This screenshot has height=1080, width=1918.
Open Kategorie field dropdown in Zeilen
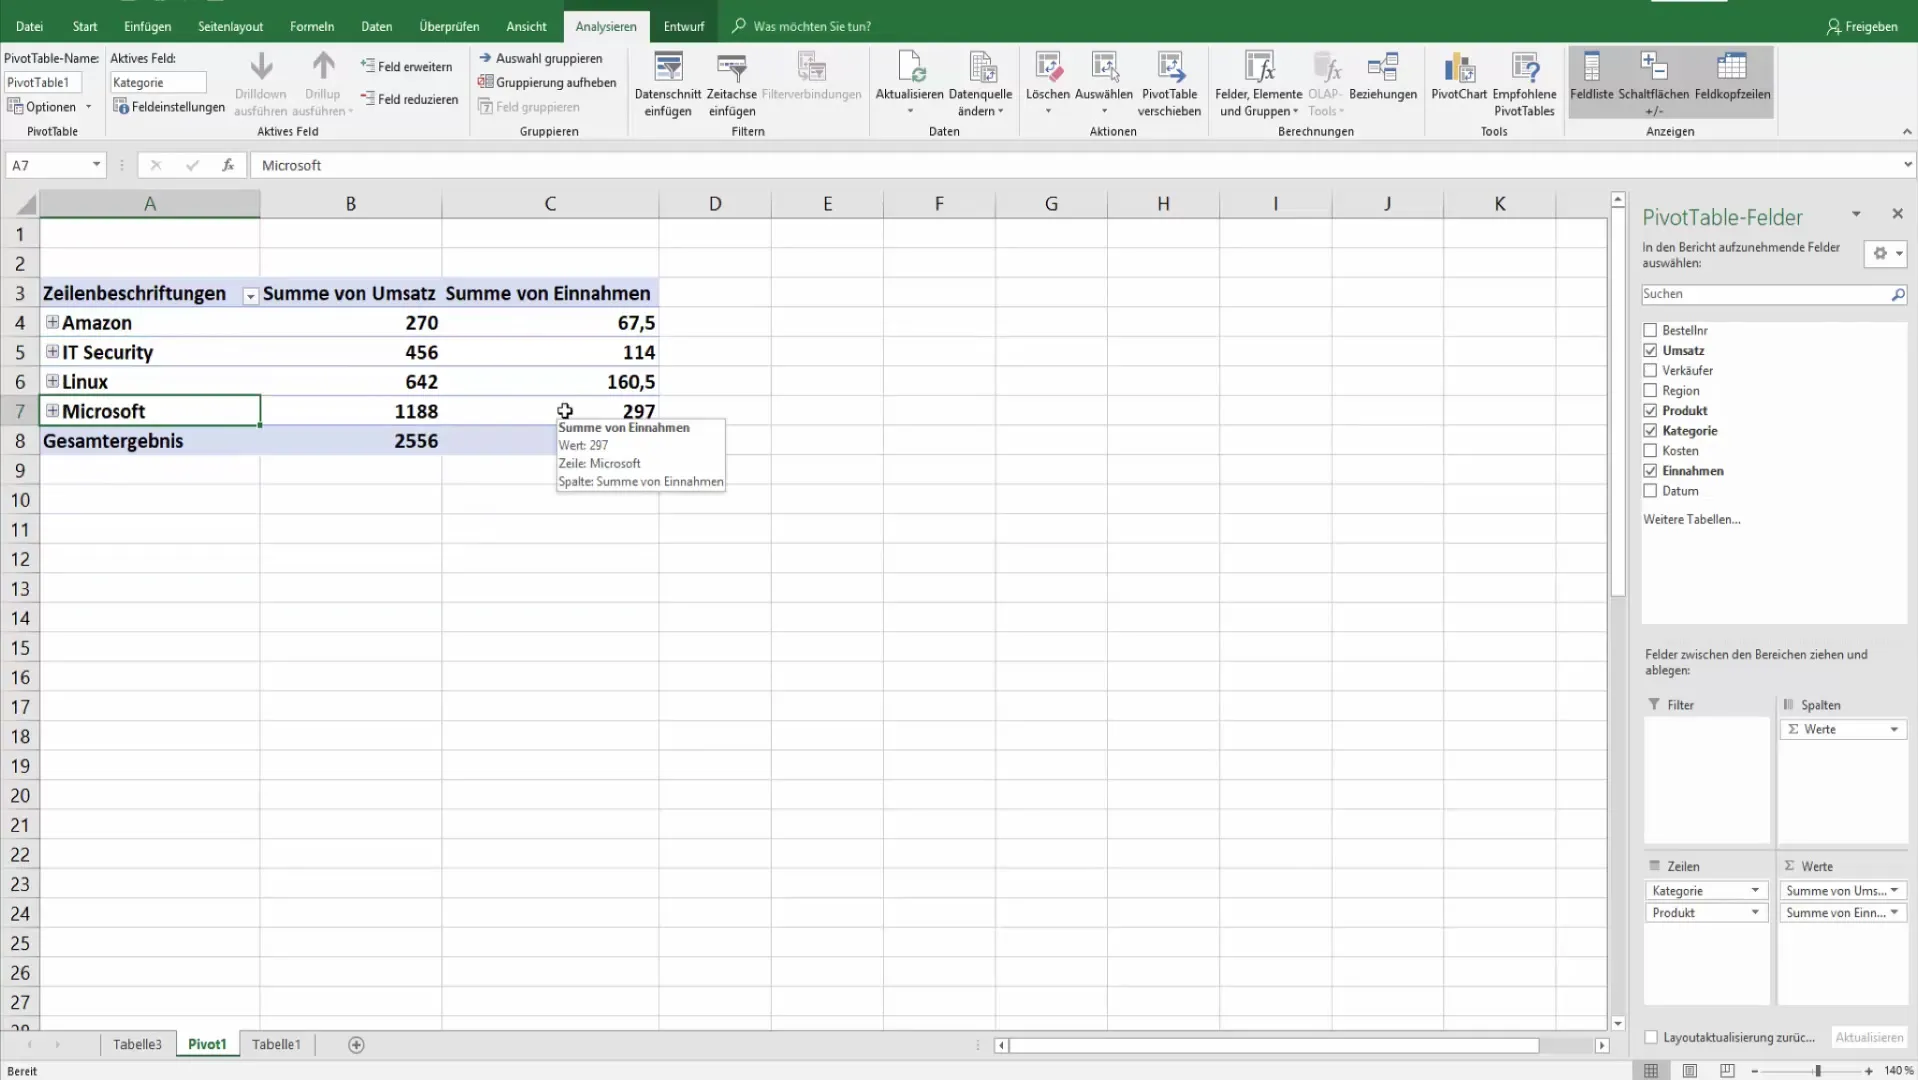coord(1754,890)
